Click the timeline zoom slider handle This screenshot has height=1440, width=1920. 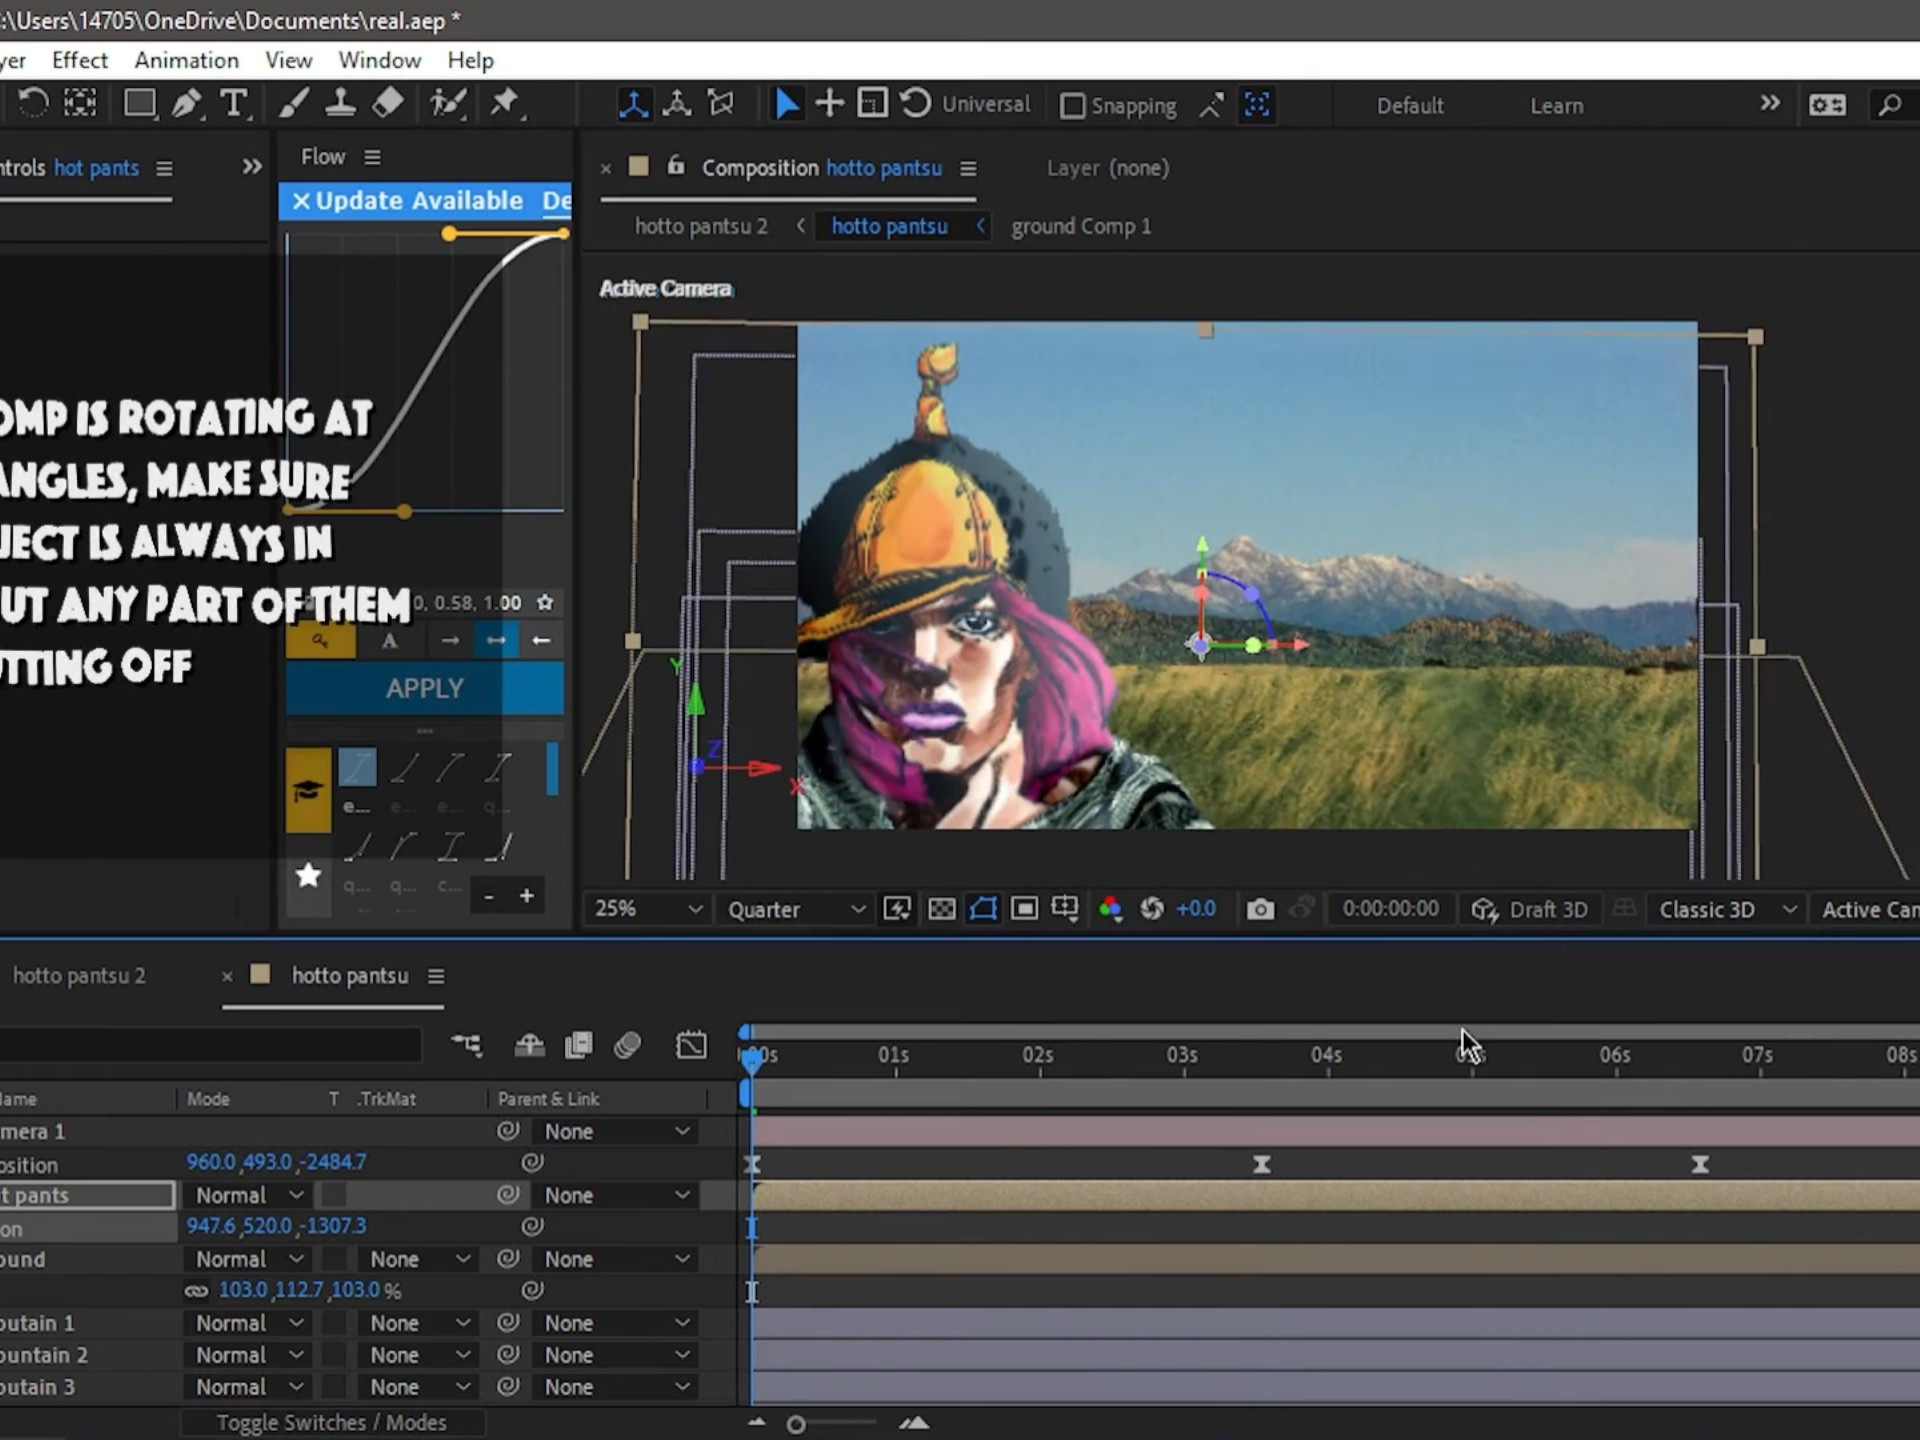coord(796,1424)
